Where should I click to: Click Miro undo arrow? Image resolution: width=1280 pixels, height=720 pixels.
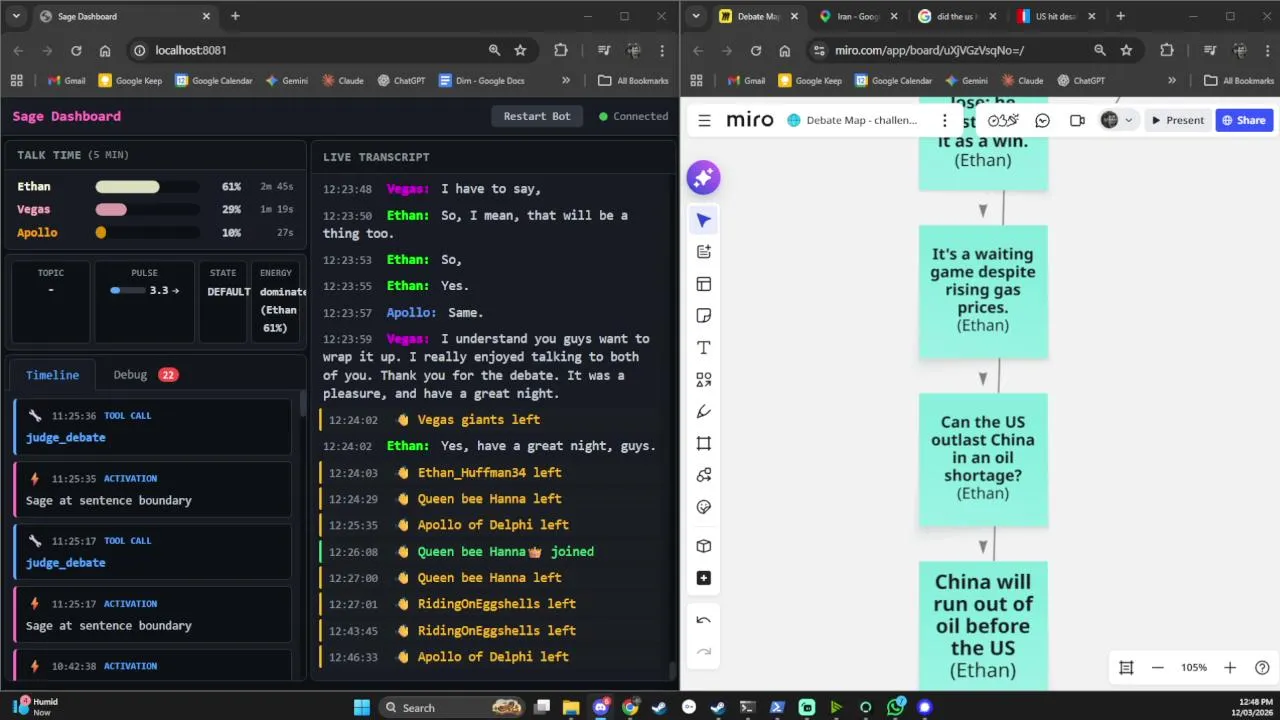tap(704, 620)
